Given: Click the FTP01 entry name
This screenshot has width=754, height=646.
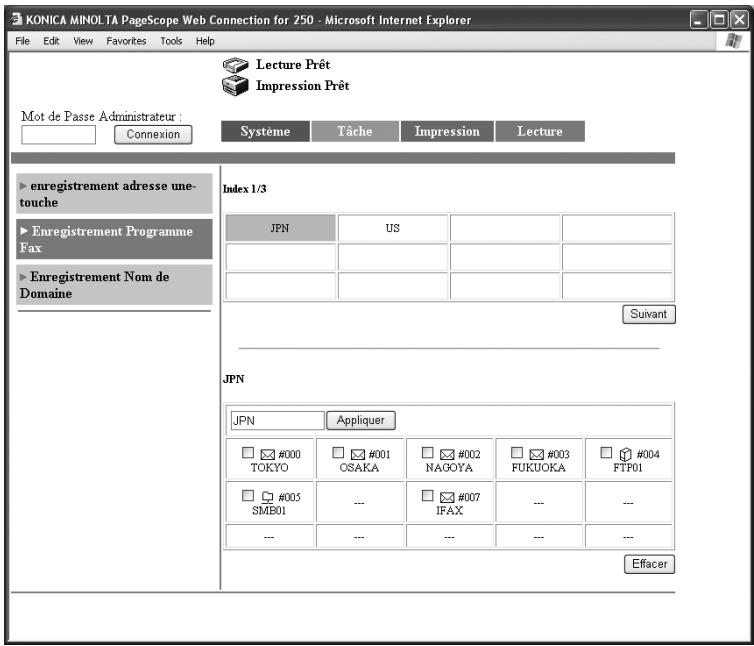Looking at the screenshot, I should (628, 468).
